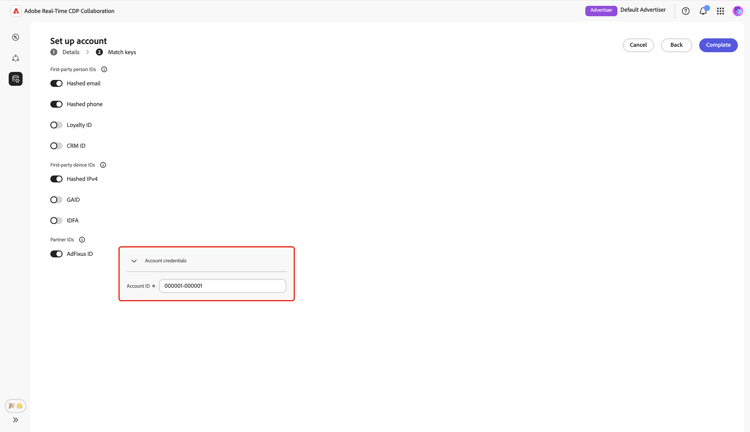Click the Account ID input field
The height and width of the screenshot is (432, 750).
click(x=222, y=286)
